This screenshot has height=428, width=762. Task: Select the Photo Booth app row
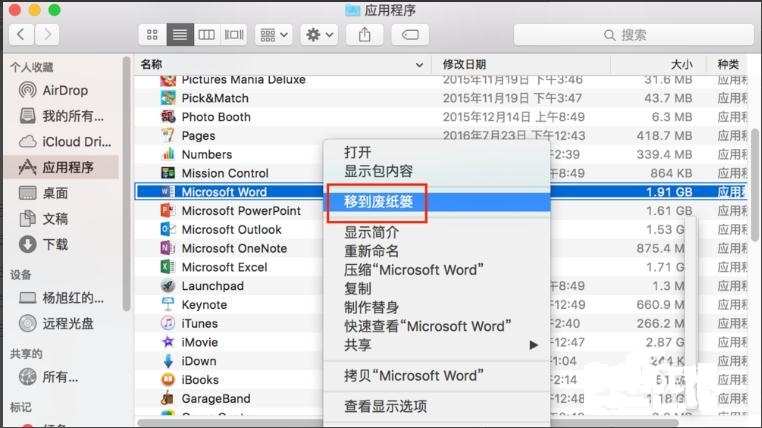point(441,117)
